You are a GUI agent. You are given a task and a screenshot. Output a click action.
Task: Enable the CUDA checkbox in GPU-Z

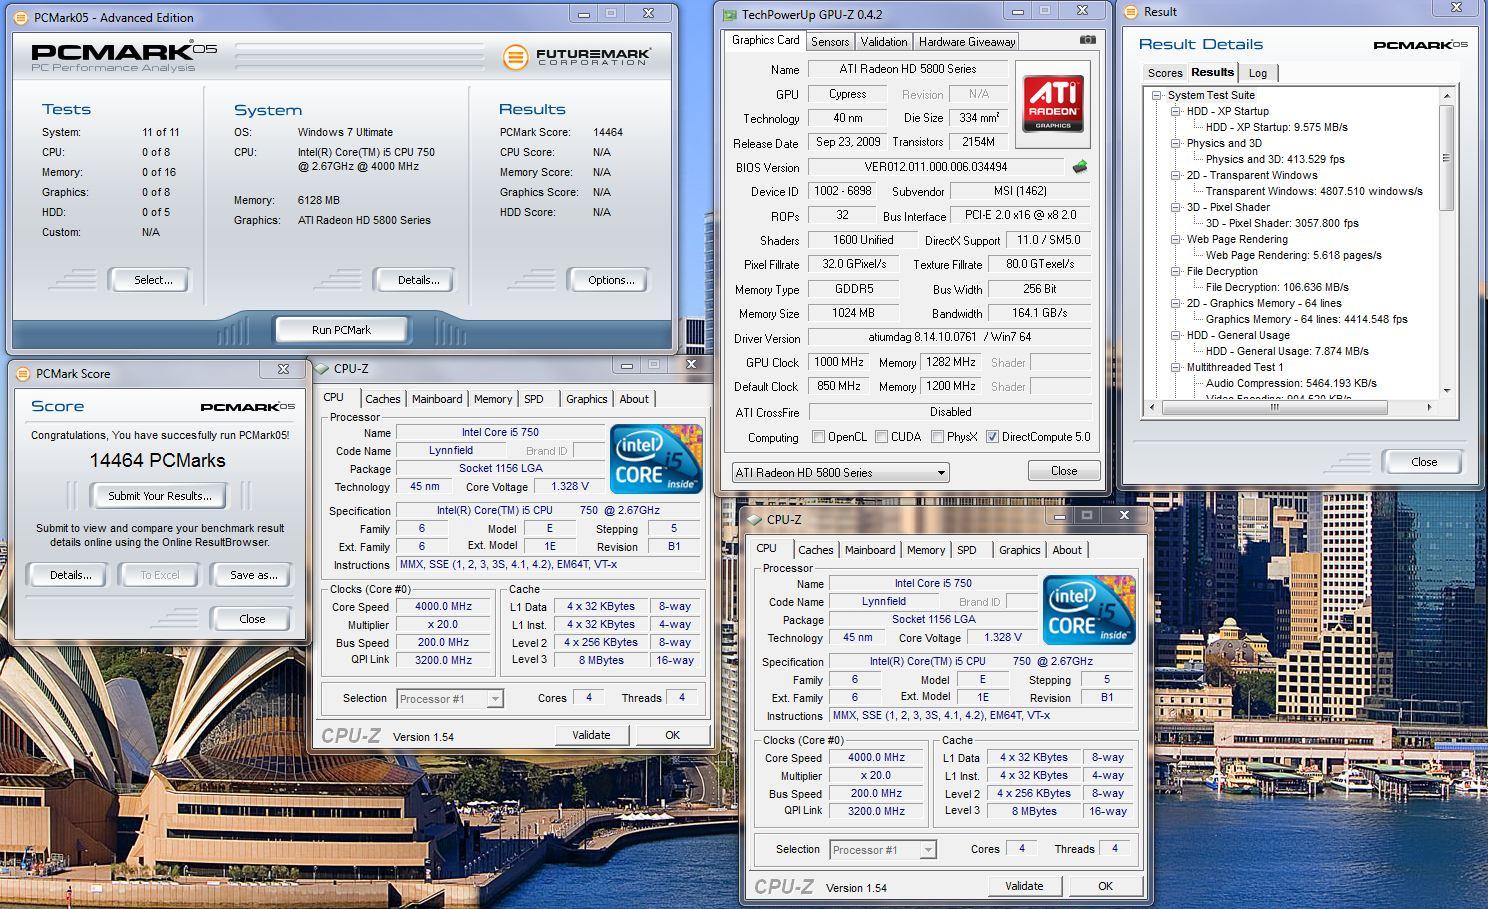pos(881,437)
